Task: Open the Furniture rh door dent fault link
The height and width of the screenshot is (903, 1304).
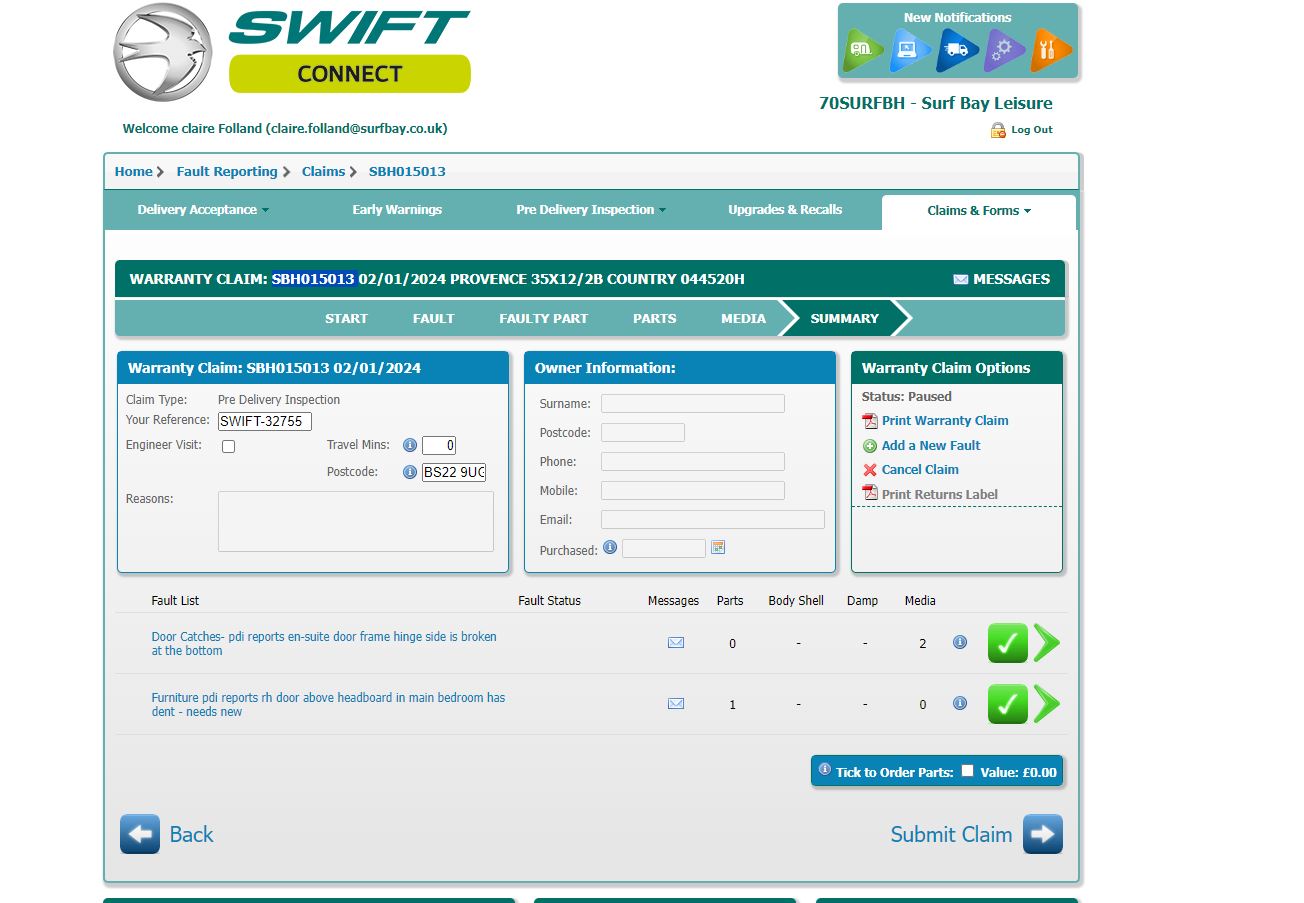Action: (328, 705)
